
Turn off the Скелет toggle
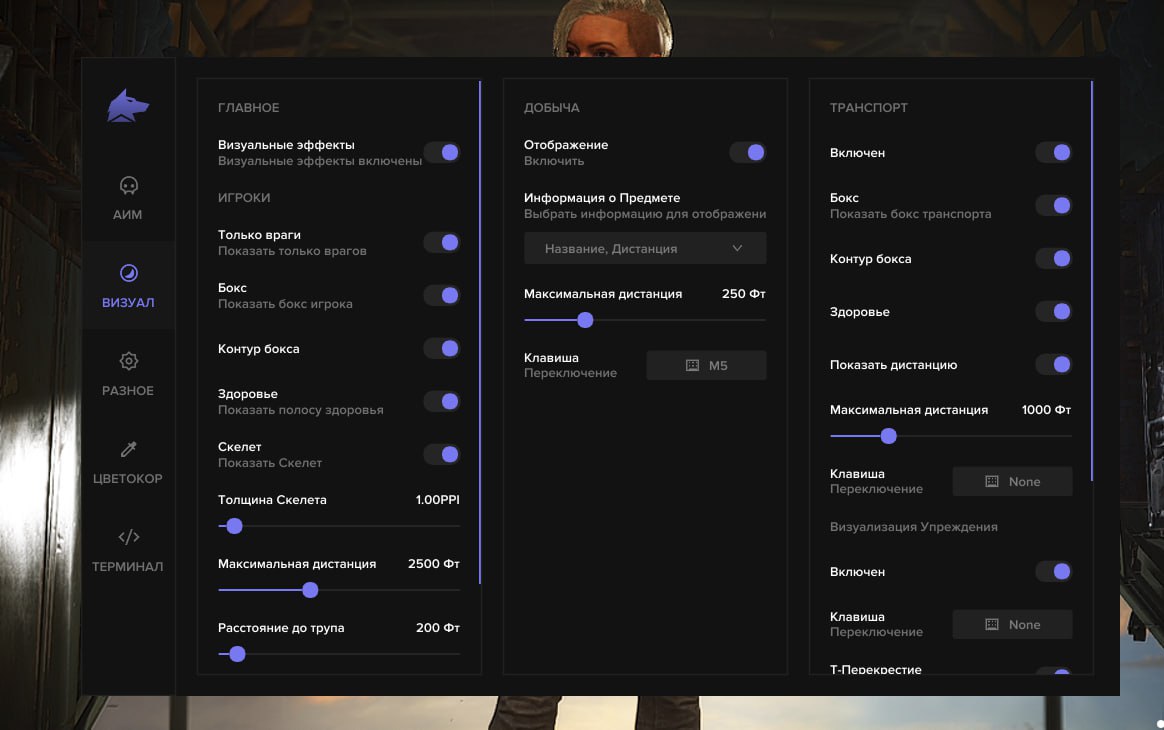pyautogui.click(x=441, y=454)
